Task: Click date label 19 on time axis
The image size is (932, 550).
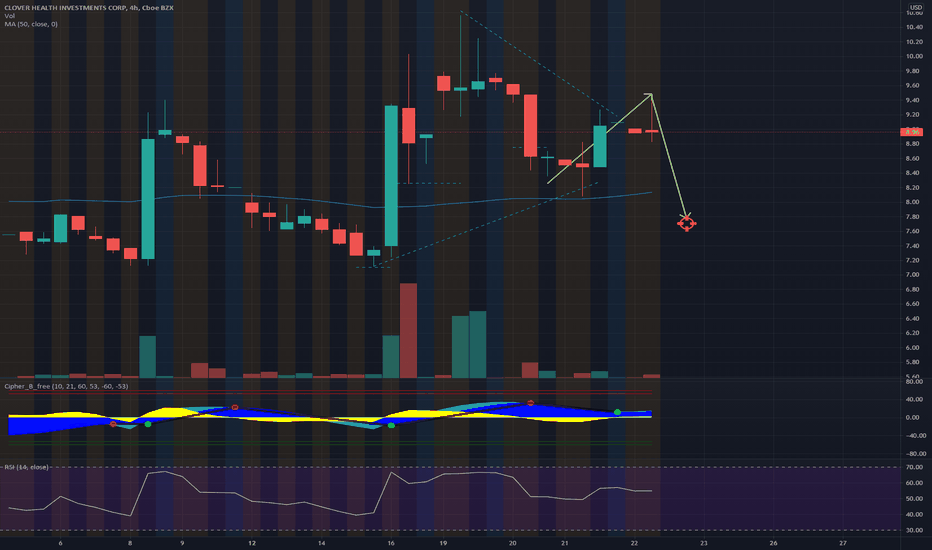Action: point(443,543)
